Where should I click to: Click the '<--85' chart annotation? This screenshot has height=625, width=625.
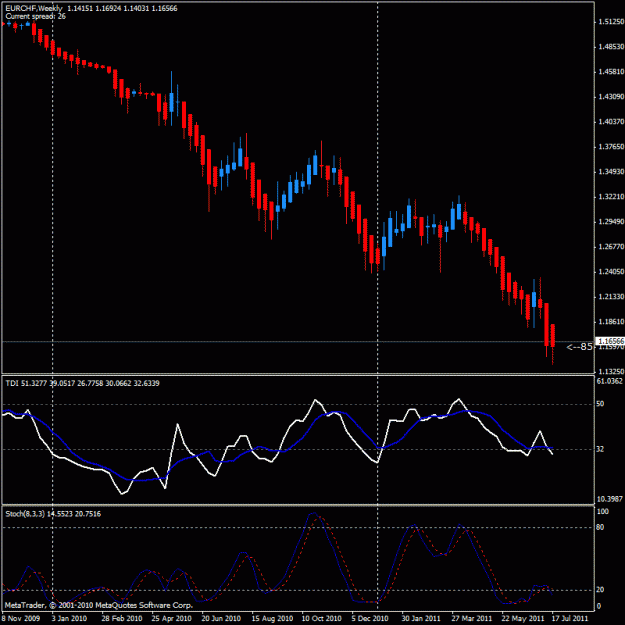(x=579, y=347)
